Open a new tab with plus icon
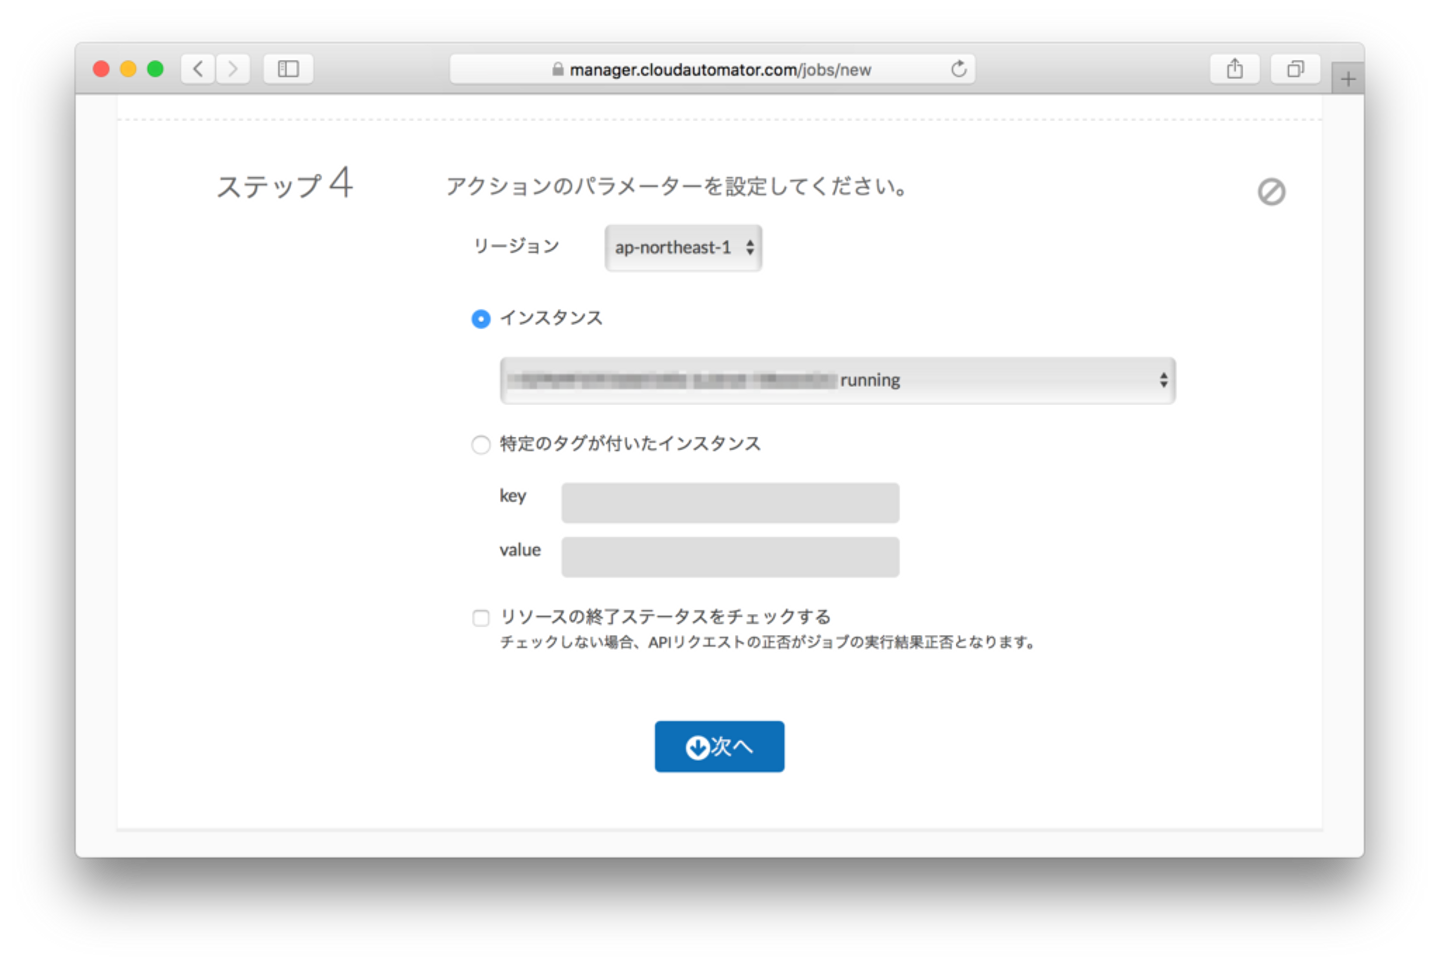This screenshot has height=966, width=1440. coord(1348,79)
